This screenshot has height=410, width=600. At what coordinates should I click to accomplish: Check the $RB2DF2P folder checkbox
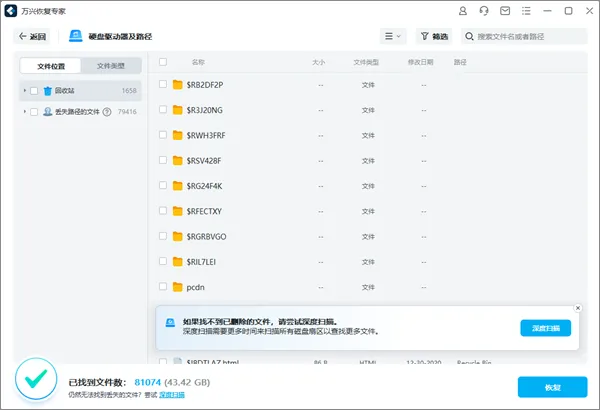pos(163,84)
